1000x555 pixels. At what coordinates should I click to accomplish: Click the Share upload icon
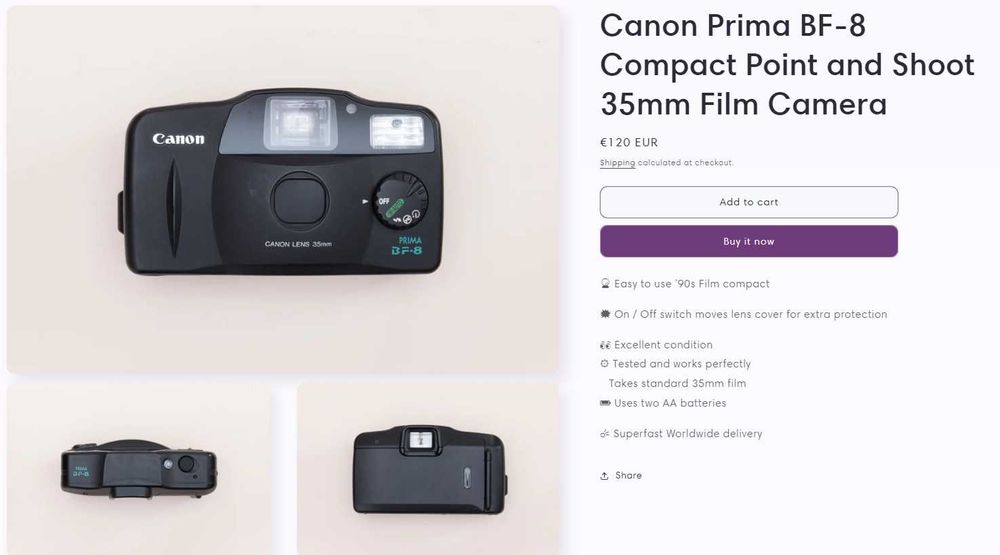click(x=605, y=476)
